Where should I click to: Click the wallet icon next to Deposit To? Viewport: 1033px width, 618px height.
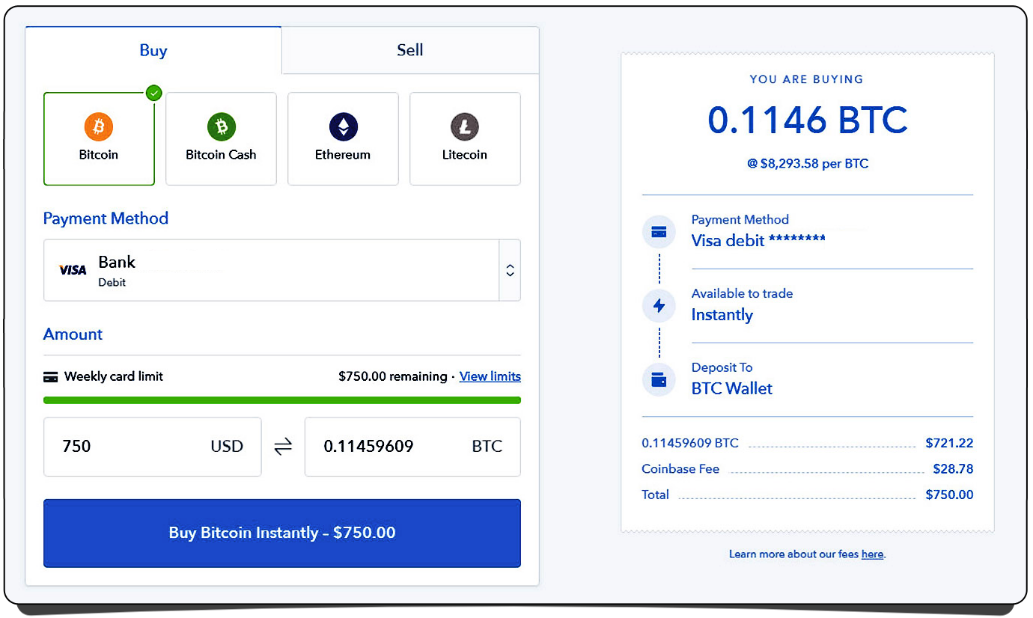pos(659,380)
